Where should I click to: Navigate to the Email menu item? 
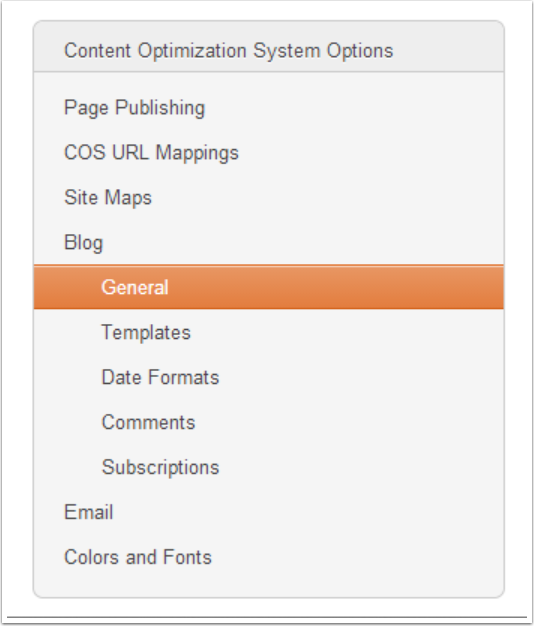click(89, 512)
